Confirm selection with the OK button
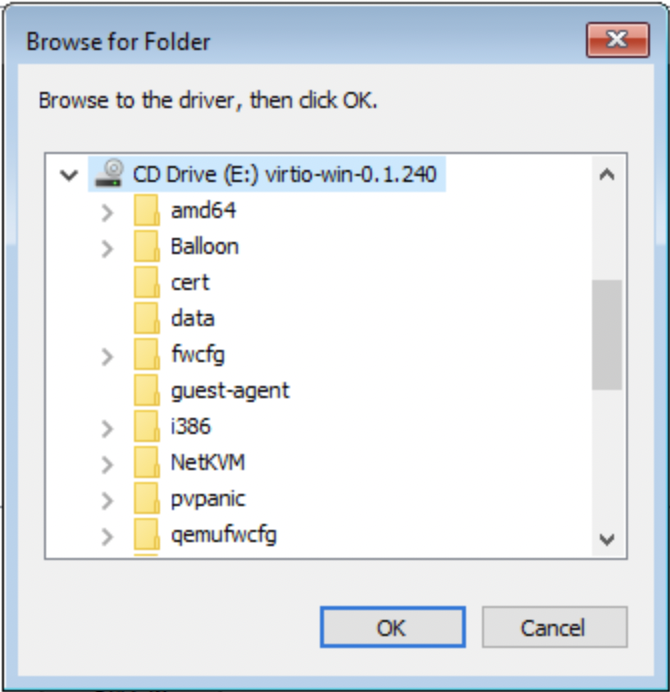This screenshot has height=692, width=670. [391, 628]
